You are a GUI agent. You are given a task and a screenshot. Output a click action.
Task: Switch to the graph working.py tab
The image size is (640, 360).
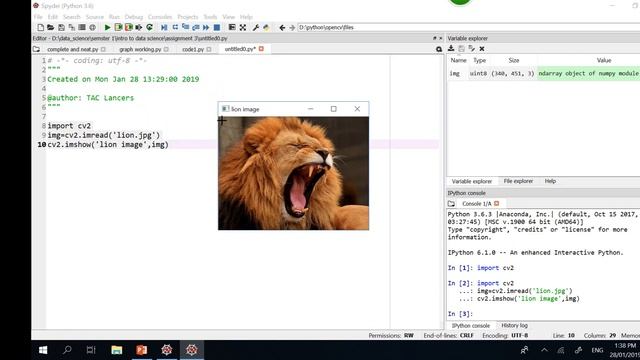point(140,49)
